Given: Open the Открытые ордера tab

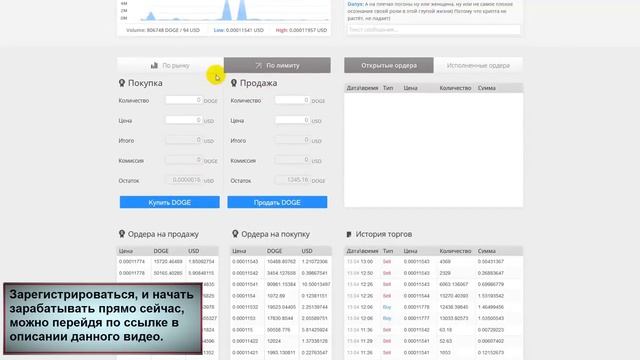Looking at the screenshot, I should pos(389,65).
